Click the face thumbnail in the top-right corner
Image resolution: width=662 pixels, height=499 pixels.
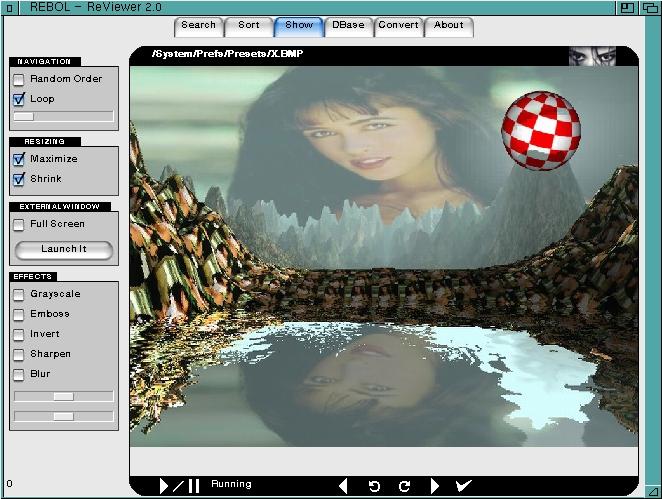(x=592, y=56)
